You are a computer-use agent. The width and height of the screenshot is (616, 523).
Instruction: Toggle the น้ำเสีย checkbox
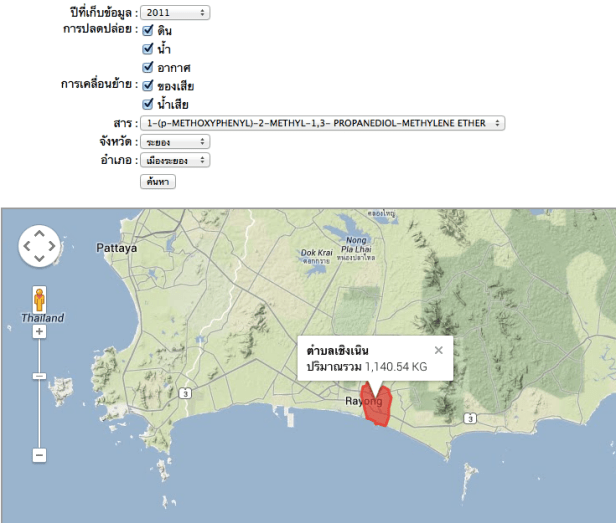(148, 103)
